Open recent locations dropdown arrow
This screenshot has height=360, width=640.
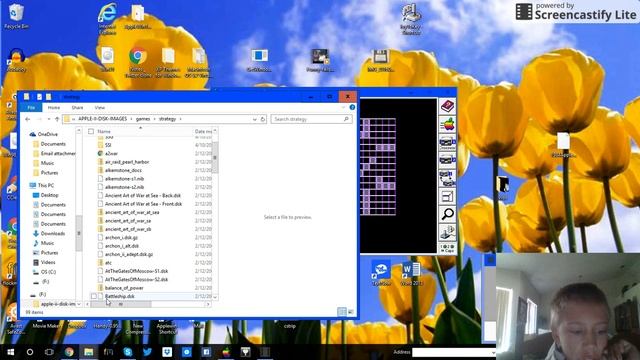[x=49, y=119]
